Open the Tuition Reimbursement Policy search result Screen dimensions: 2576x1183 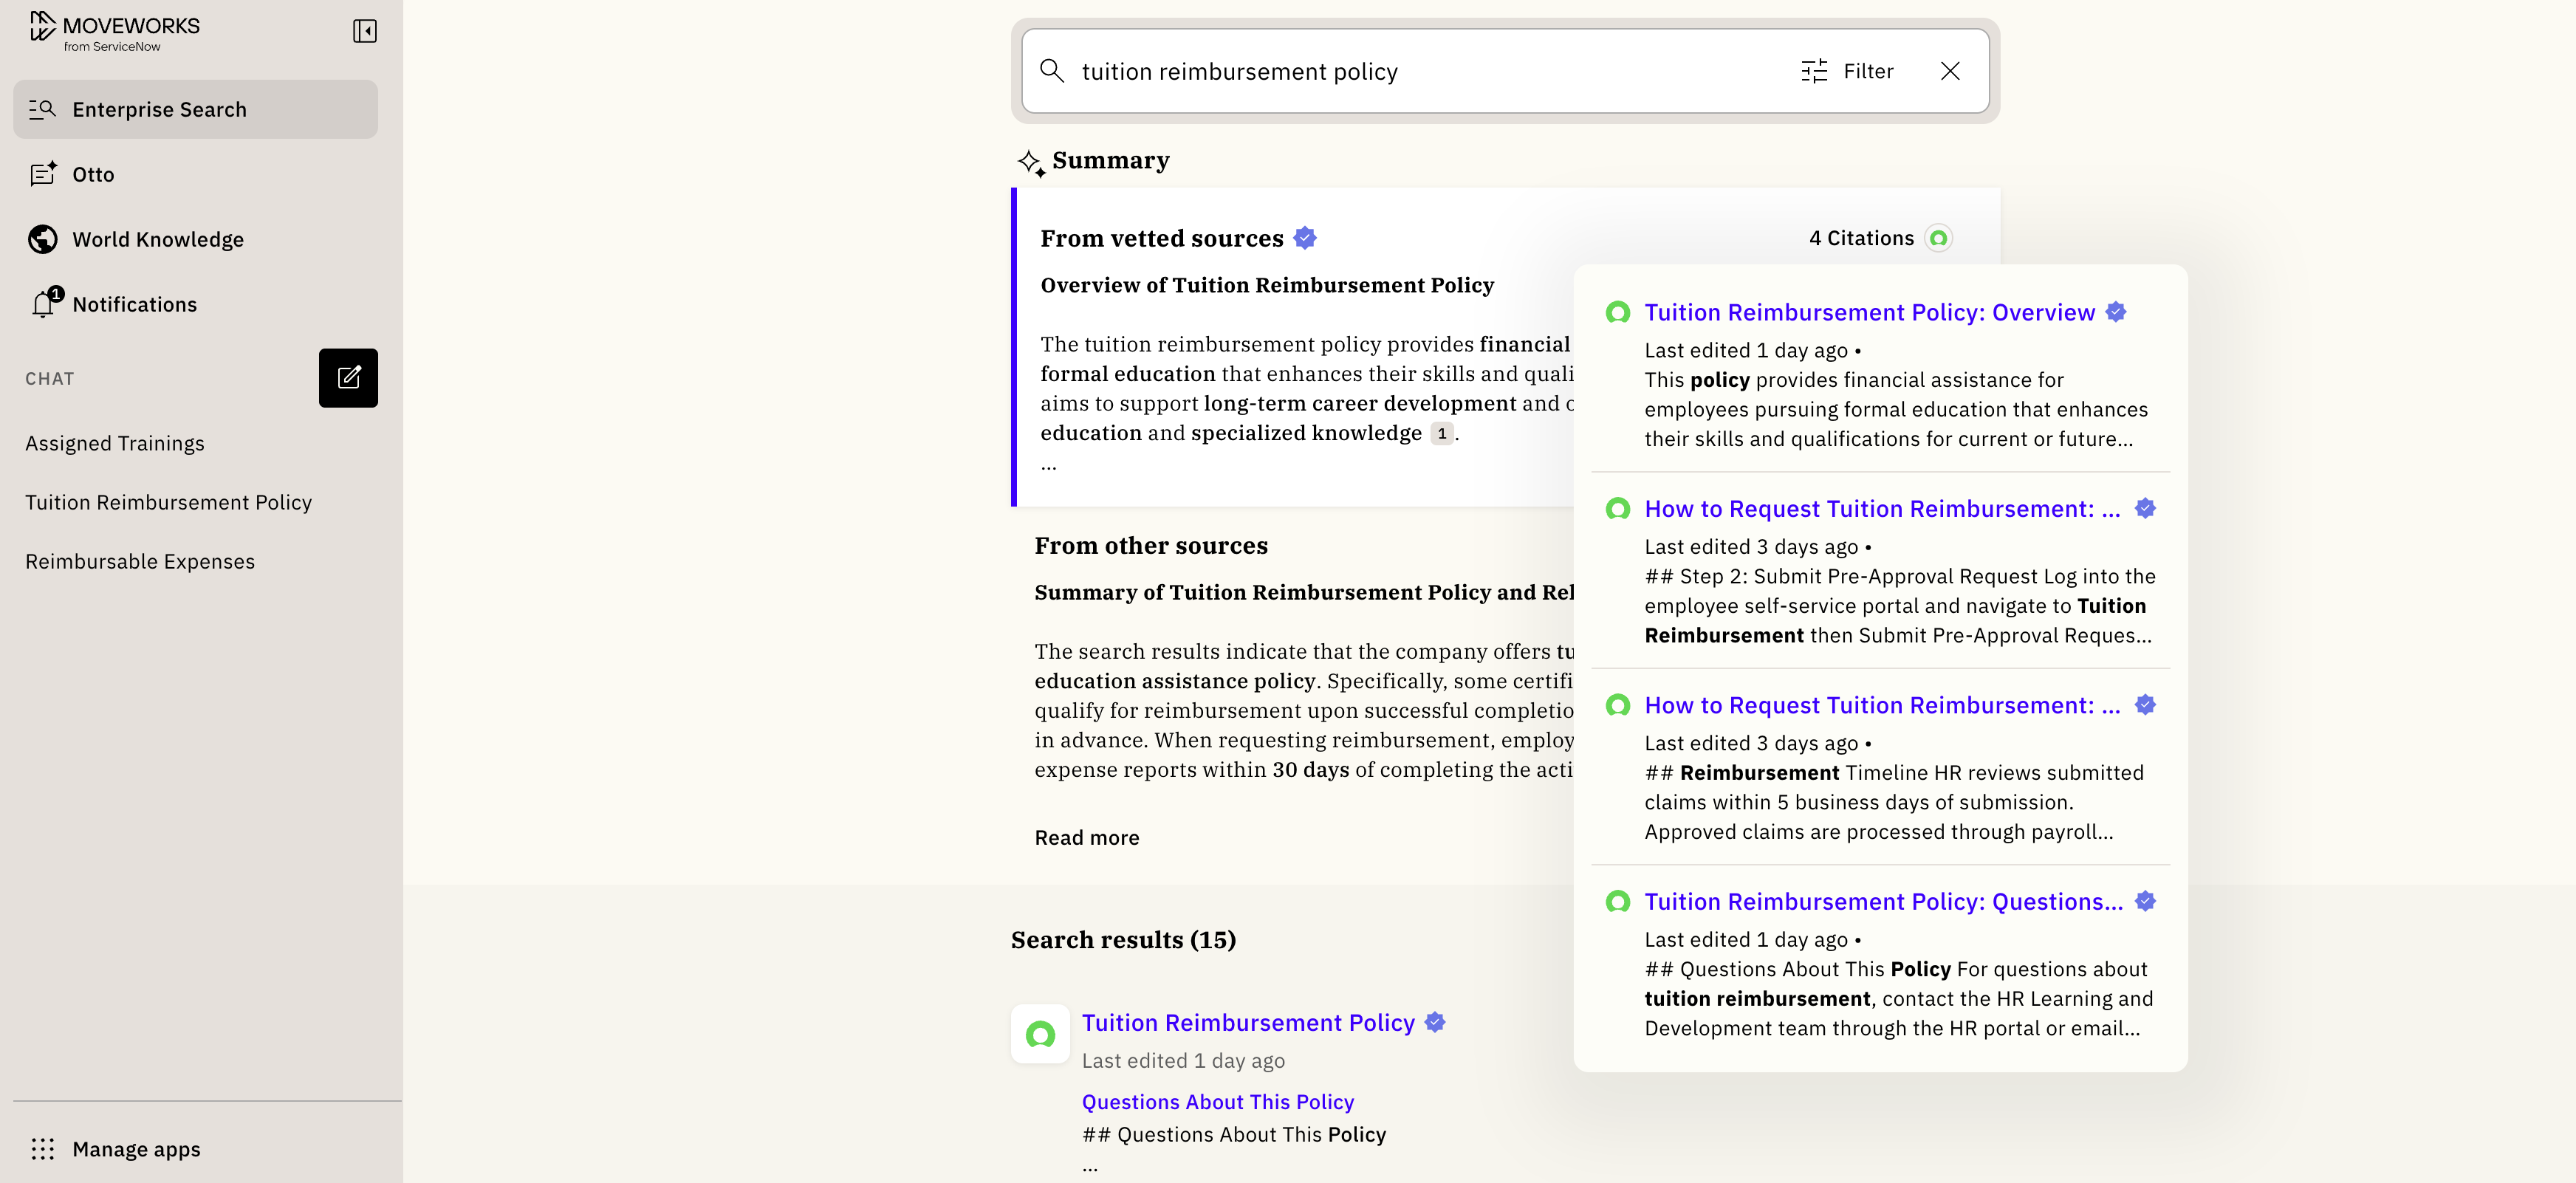click(1248, 1022)
